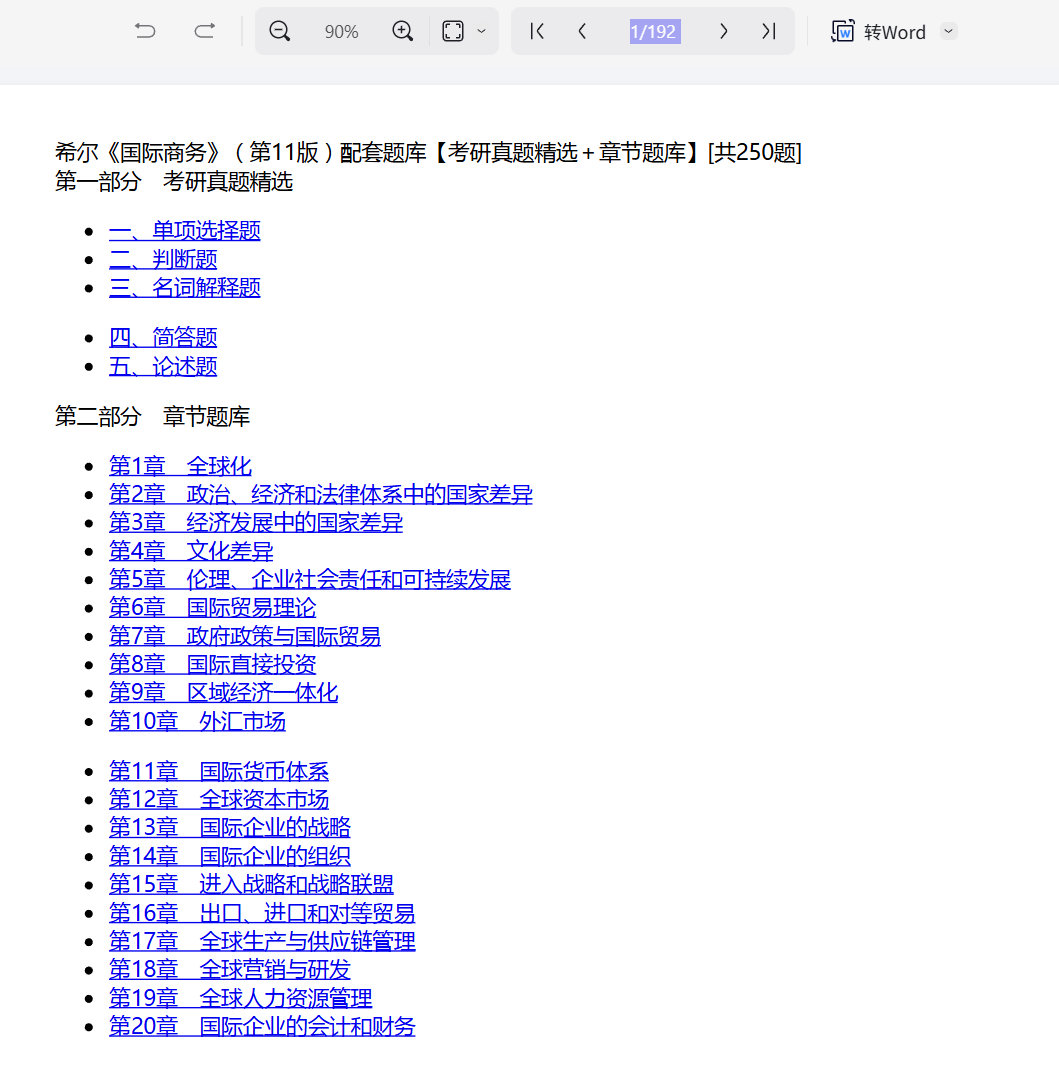The height and width of the screenshot is (1083, 1059).
Task: Click the fit-page view icon
Action: click(453, 32)
